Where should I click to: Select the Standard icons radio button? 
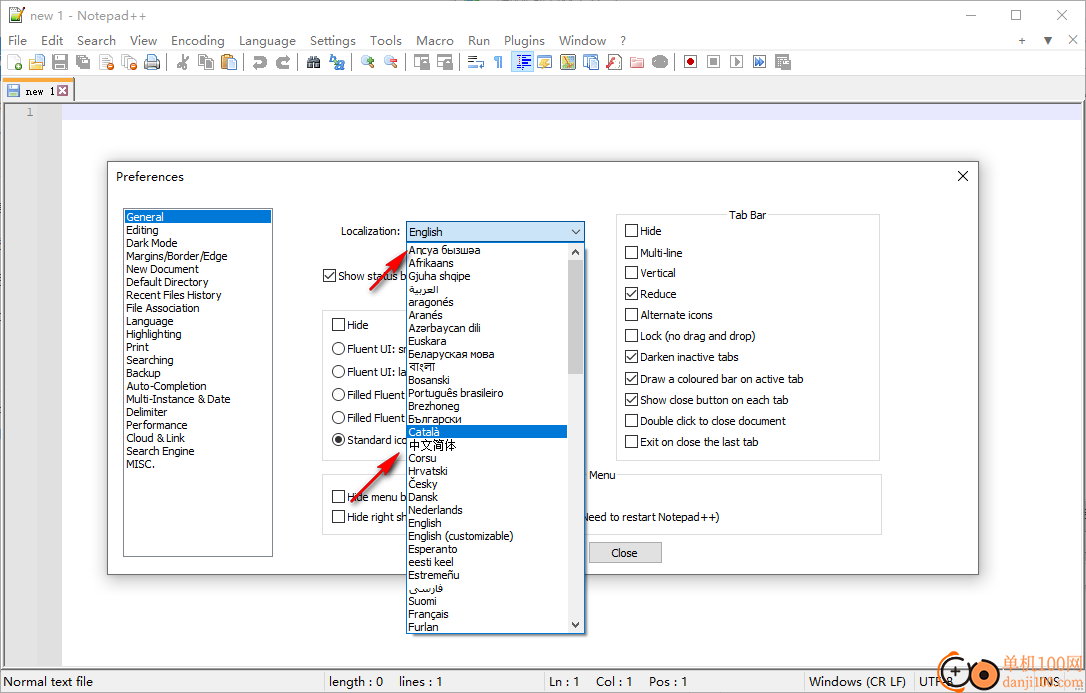339,440
